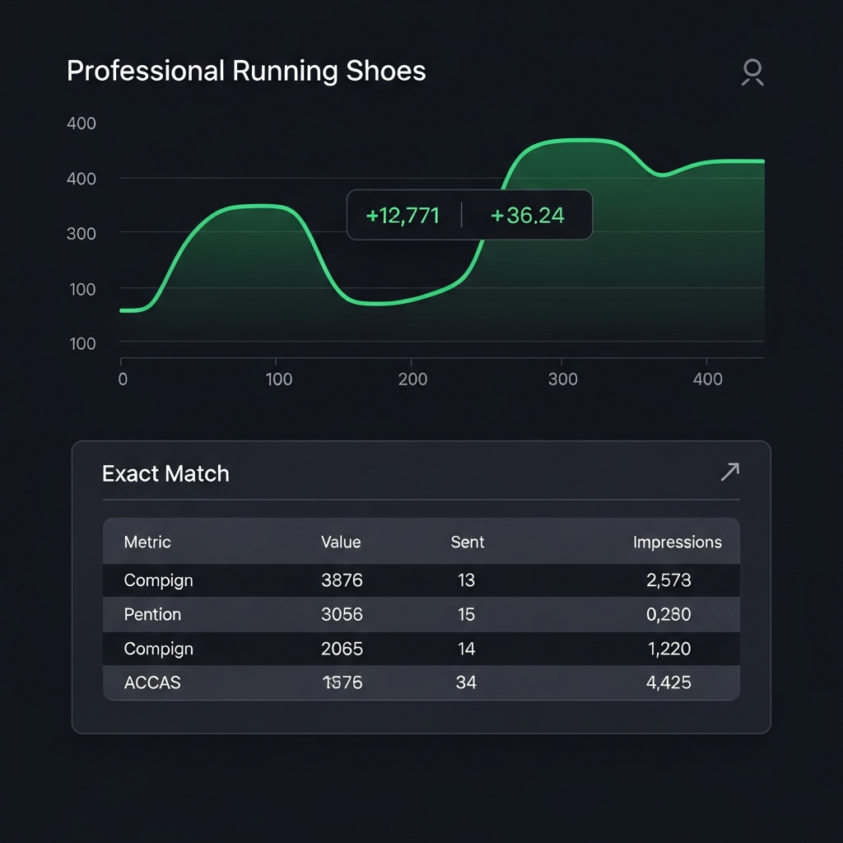
Task: Sort by the Value column header
Action: click(x=341, y=542)
